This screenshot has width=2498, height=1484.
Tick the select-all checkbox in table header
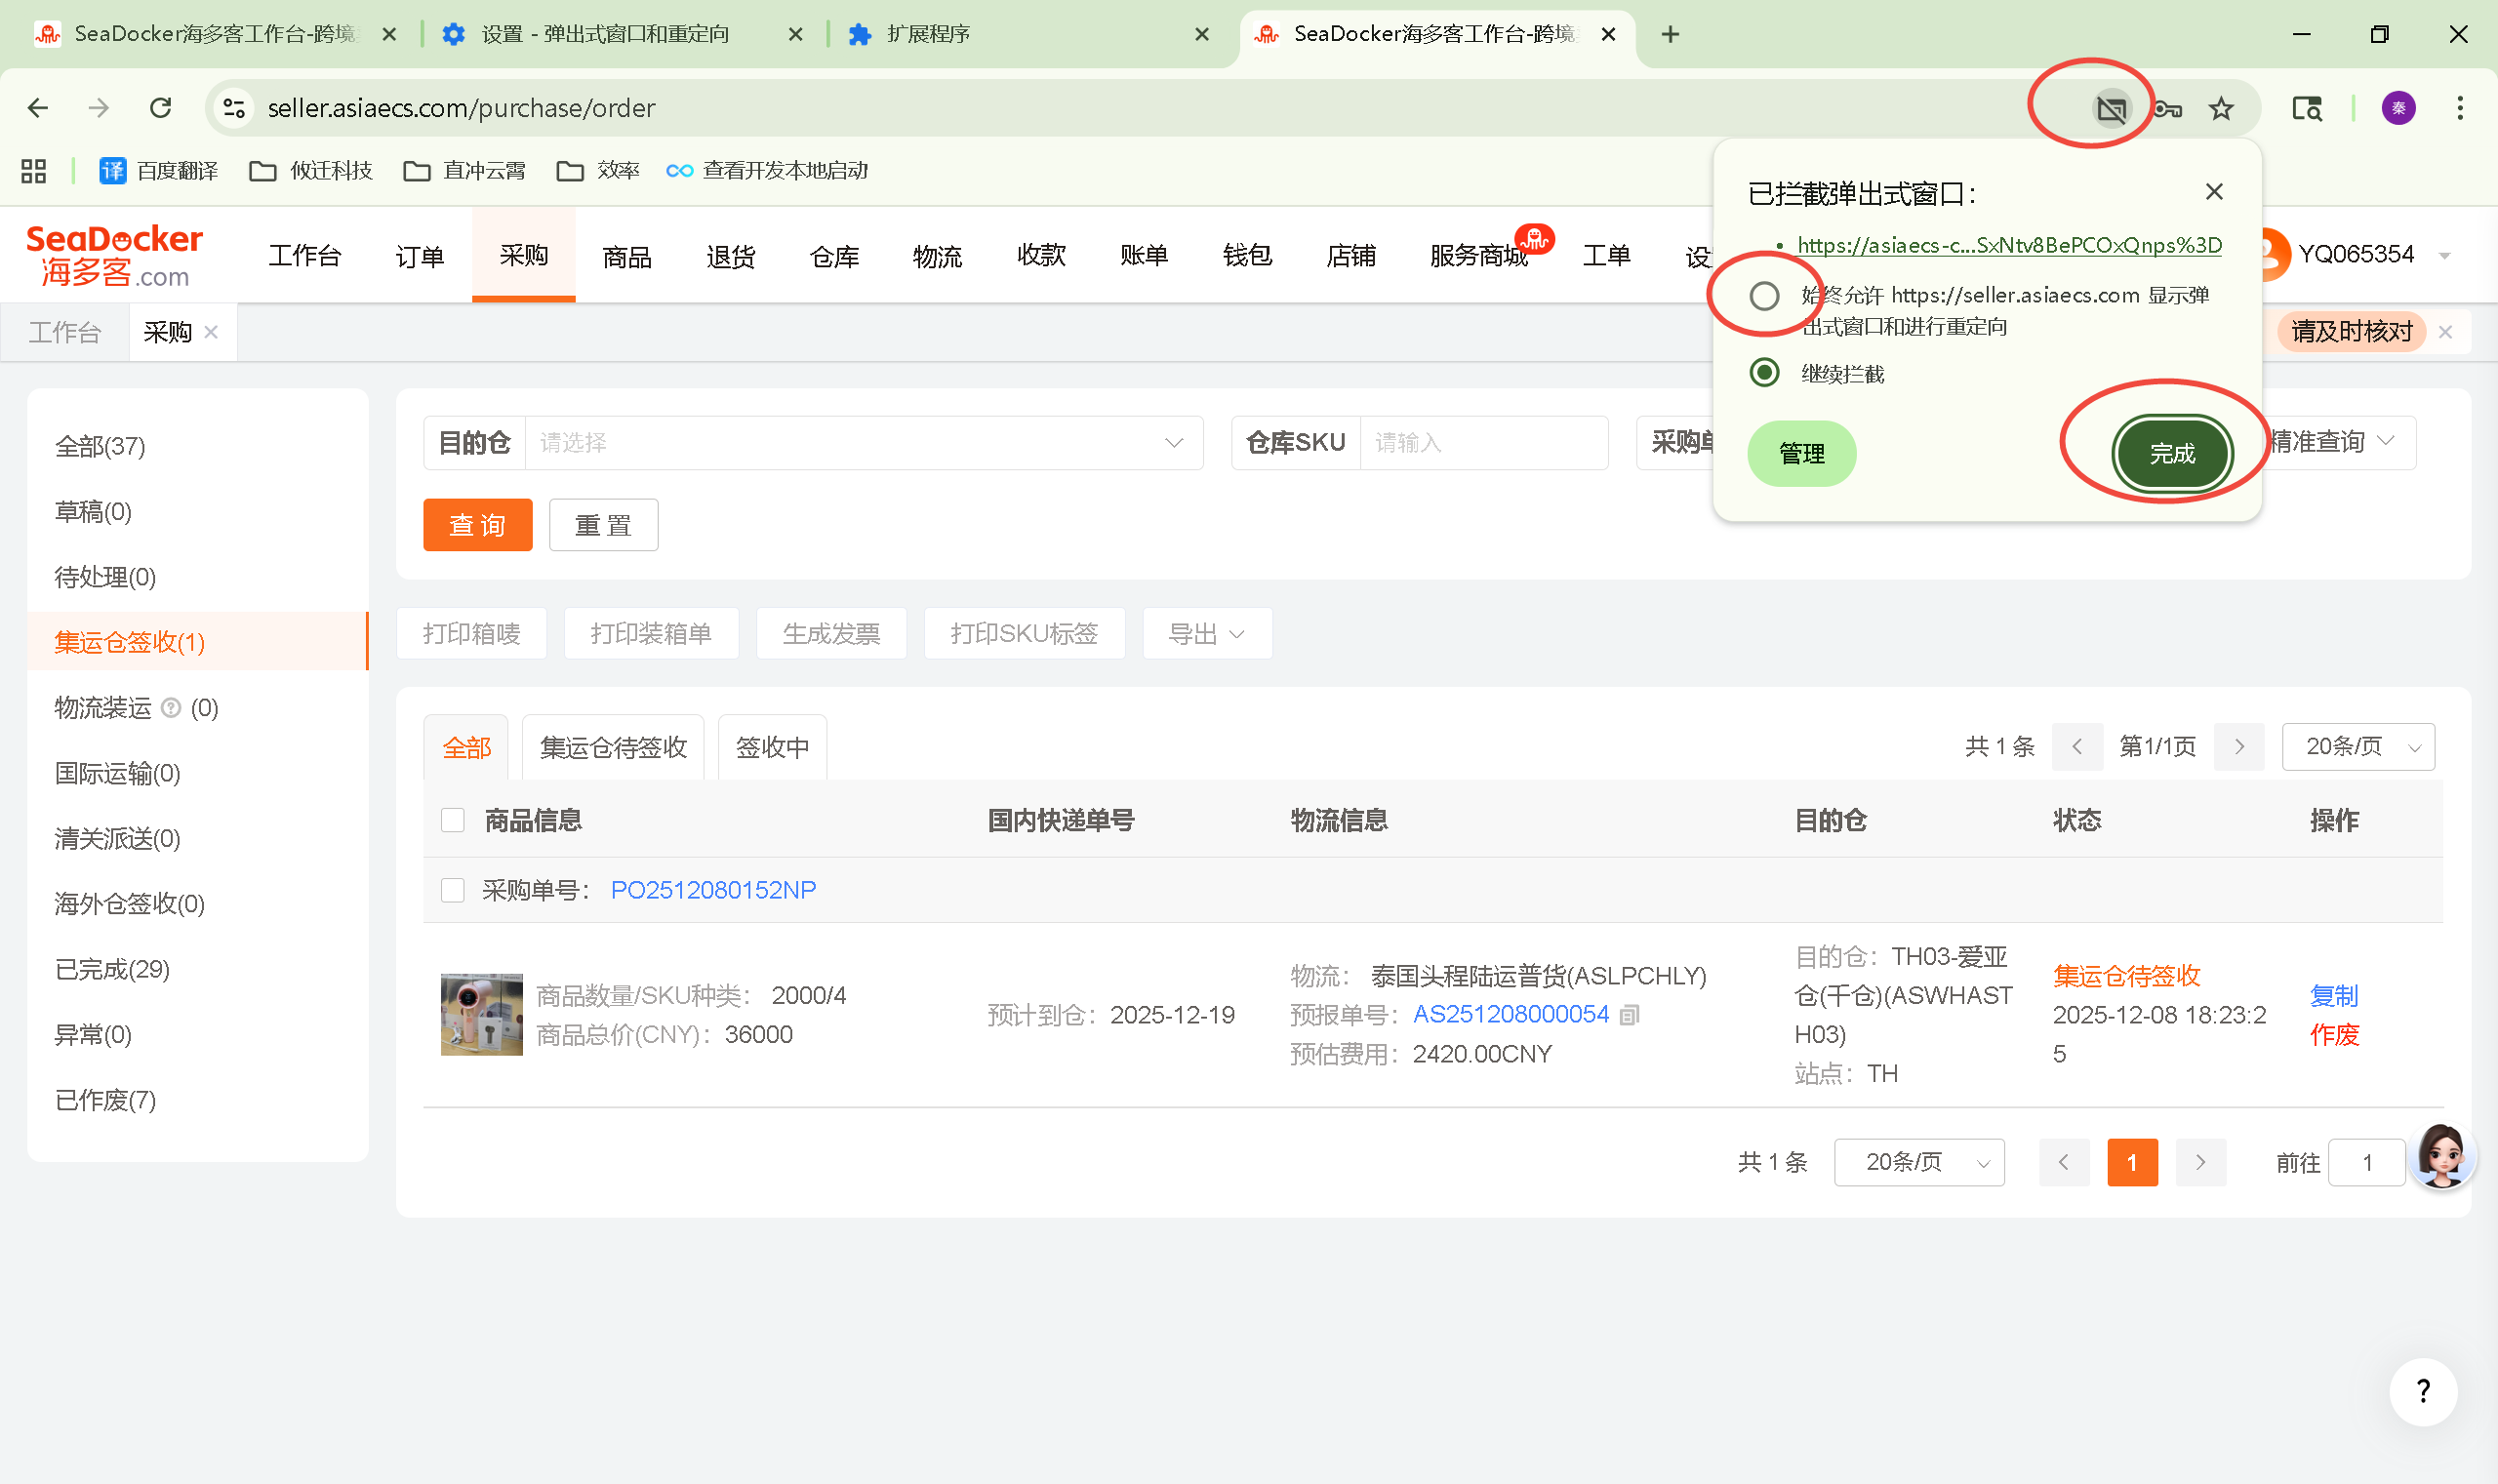[453, 820]
